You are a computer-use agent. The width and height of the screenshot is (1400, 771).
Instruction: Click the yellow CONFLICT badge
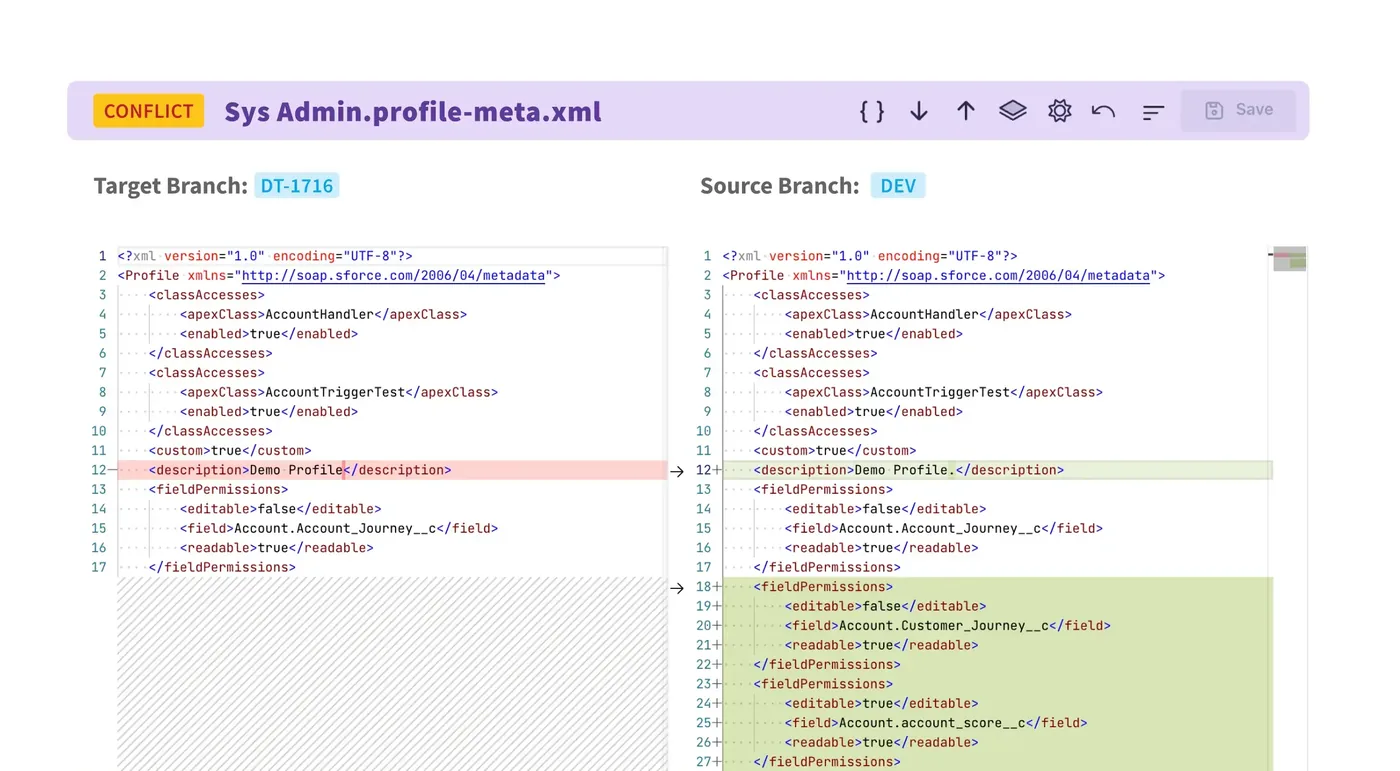point(148,111)
